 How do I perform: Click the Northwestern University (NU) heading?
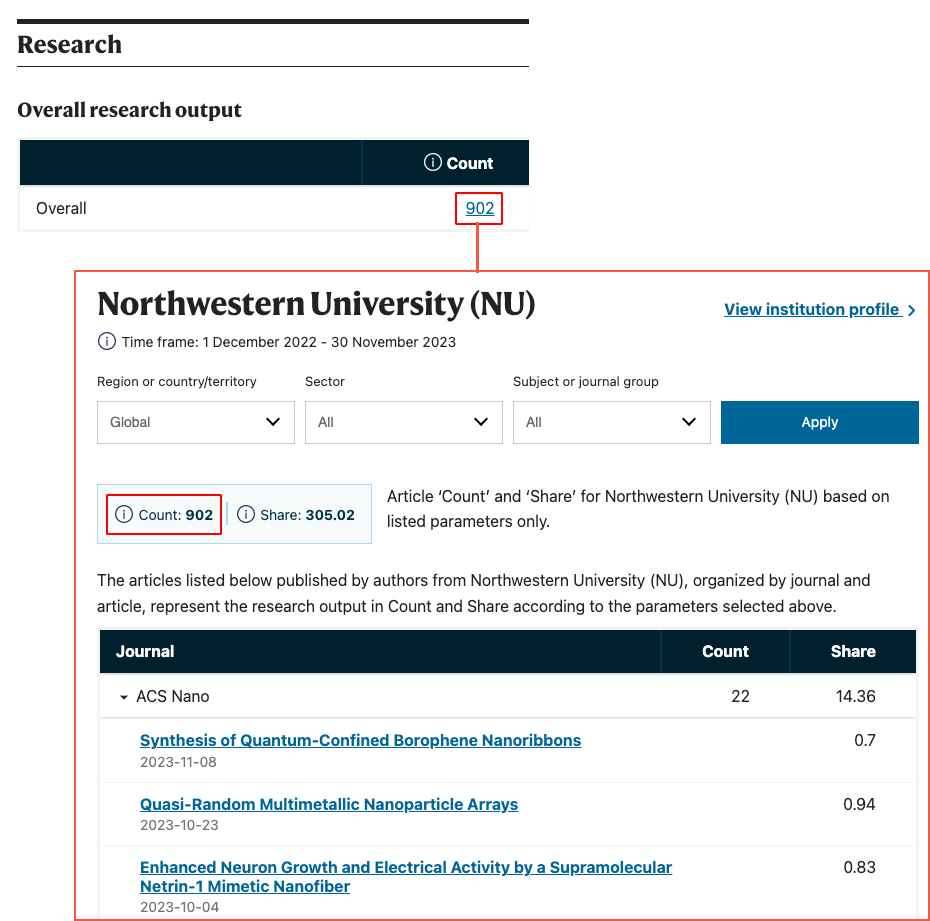(316, 304)
